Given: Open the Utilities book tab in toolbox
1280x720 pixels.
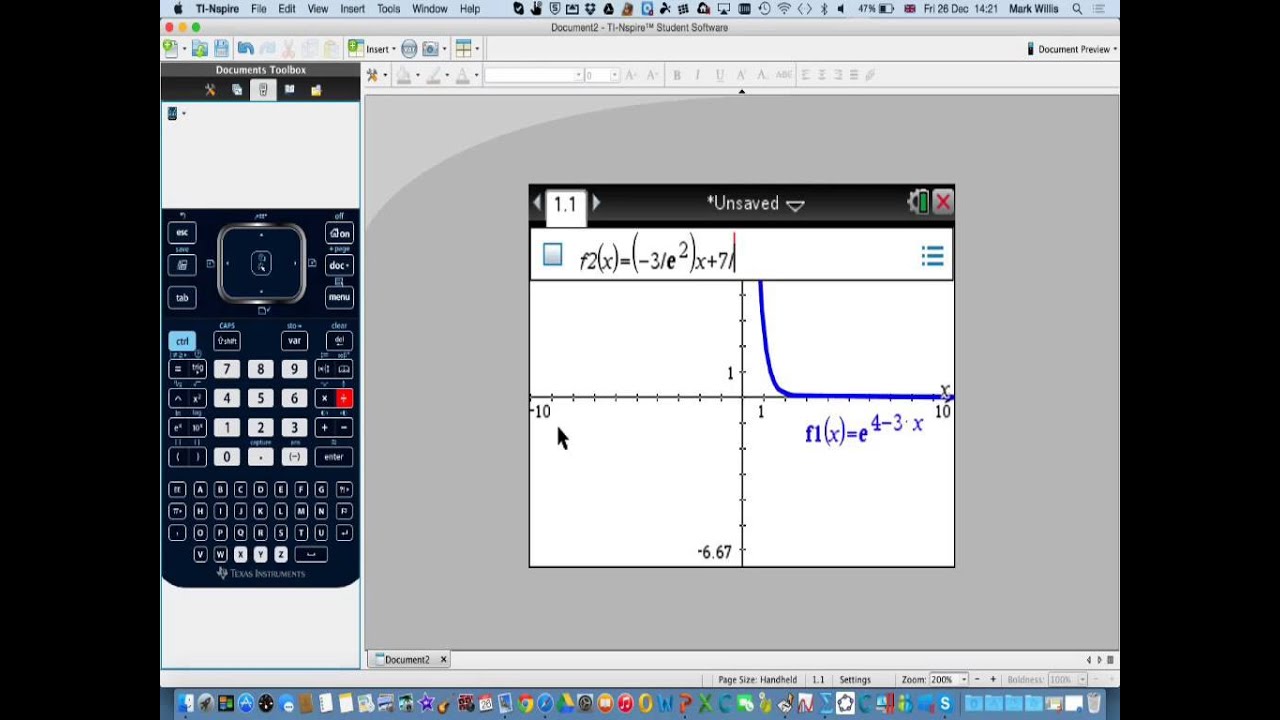Looking at the screenshot, I should [x=289, y=89].
